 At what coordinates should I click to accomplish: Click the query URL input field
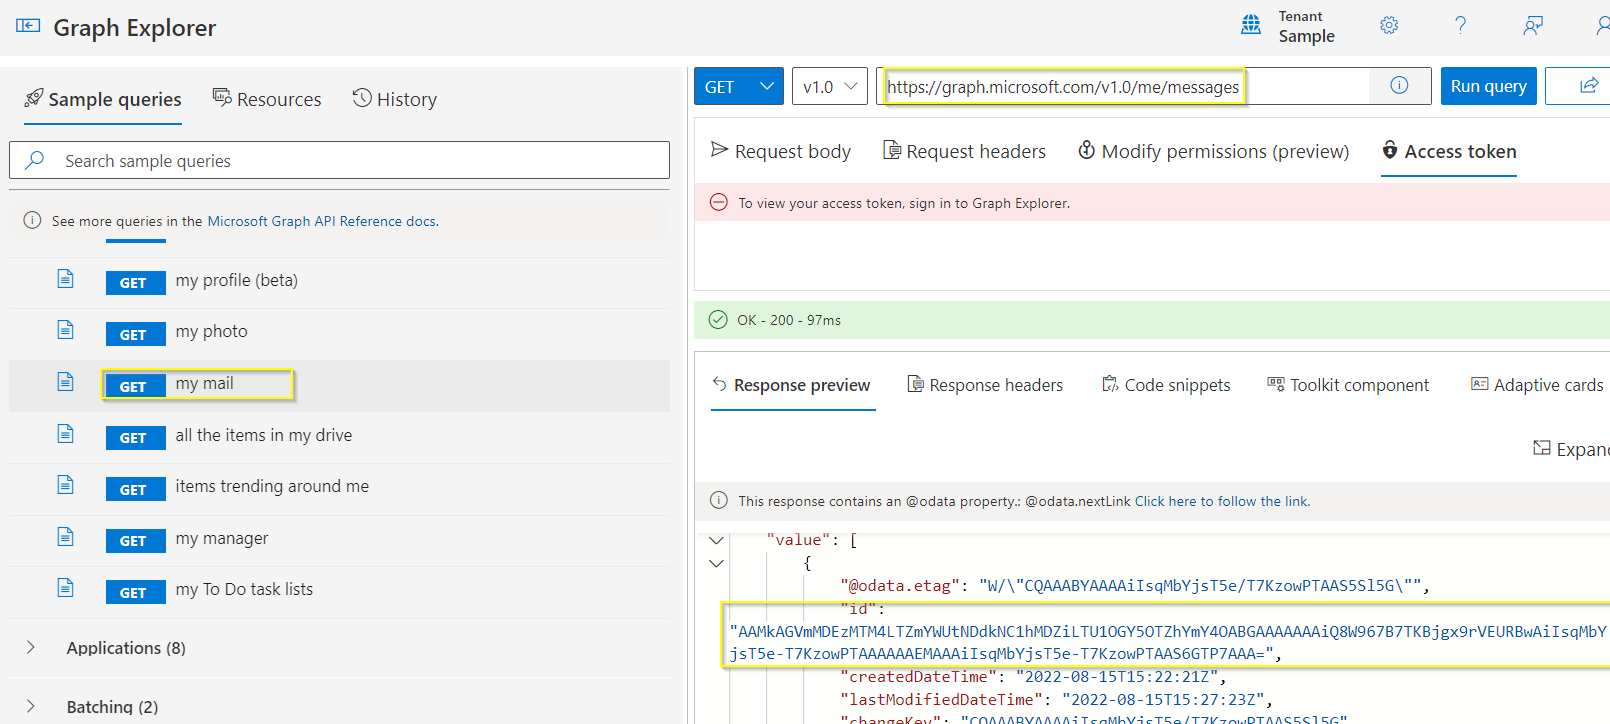[1123, 86]
